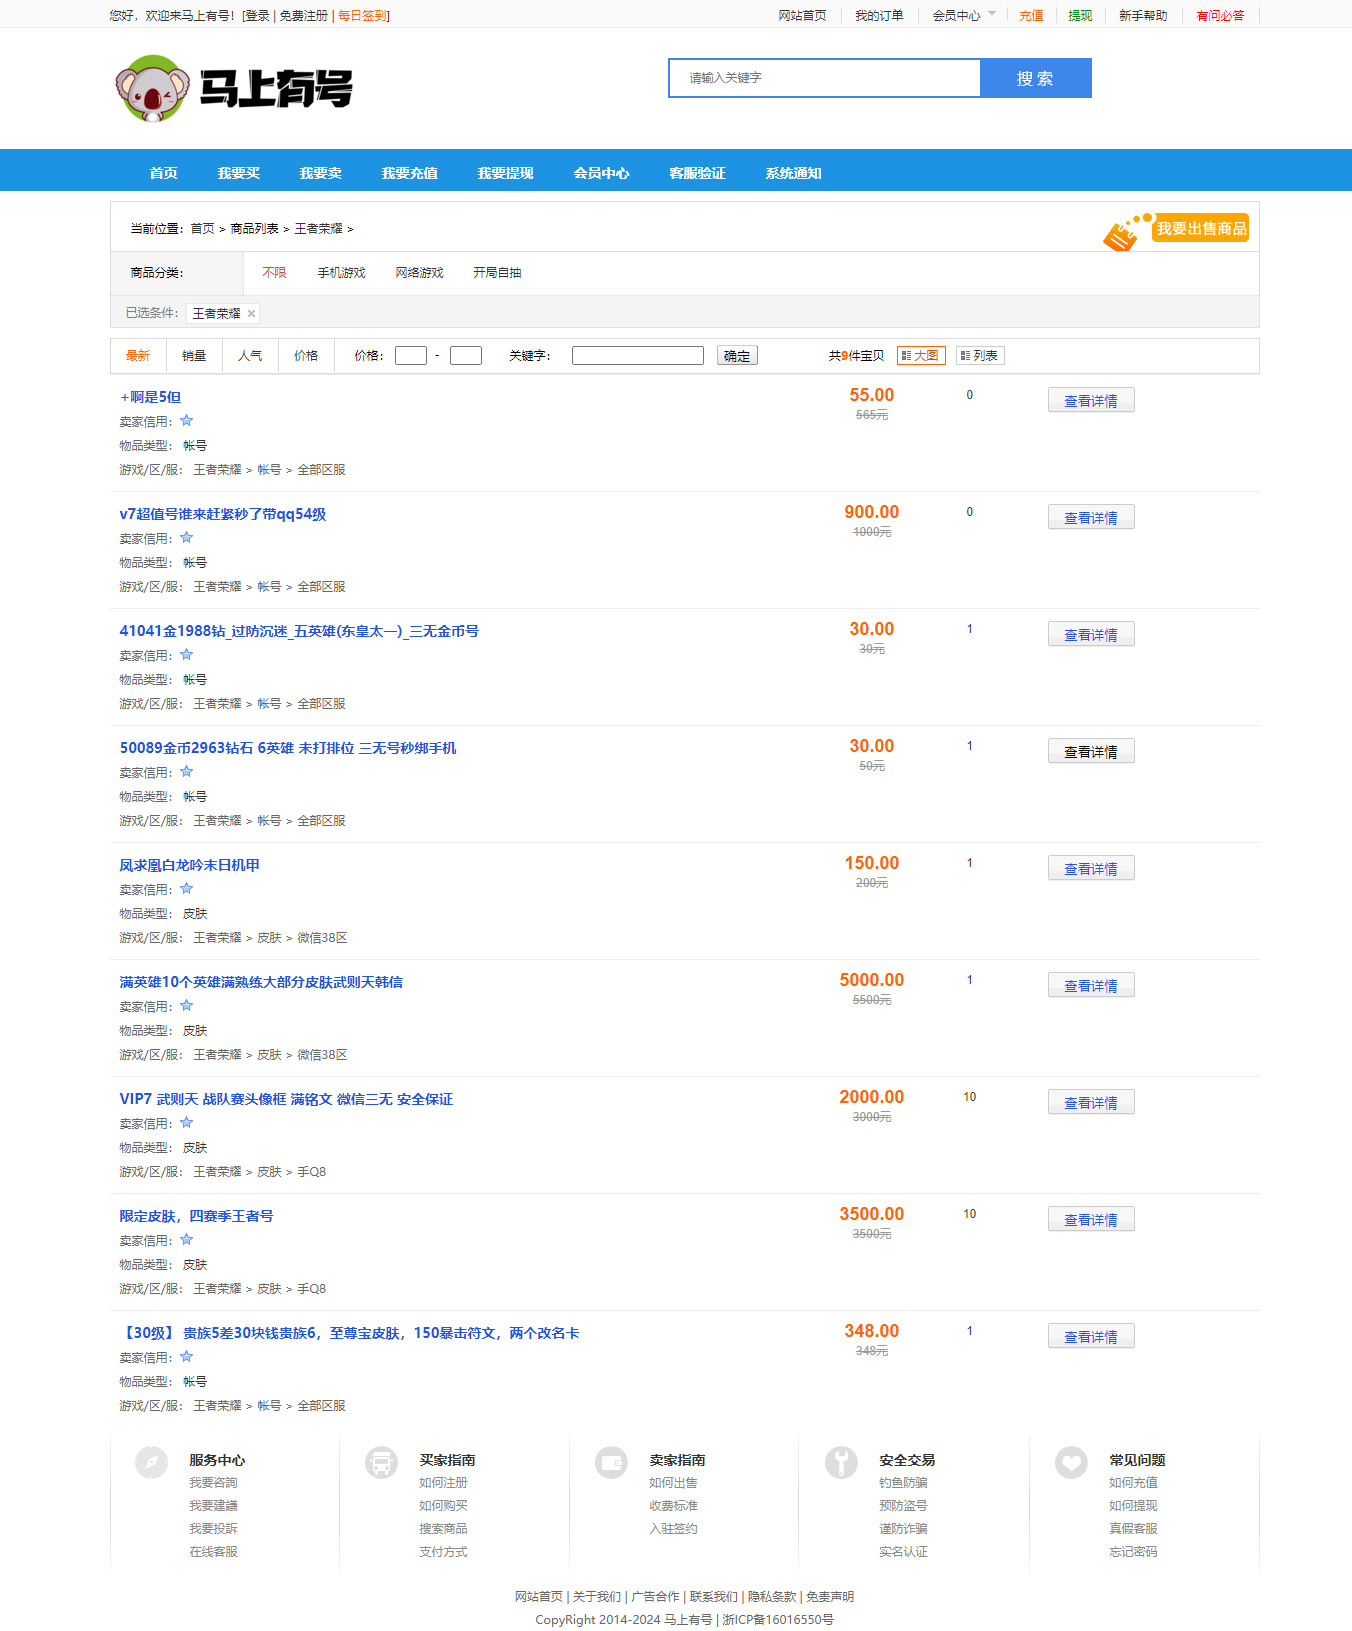Click seller credit star for VIP7 武则天 listing
This screenshot has height=1631, width=1352.
186,1123
